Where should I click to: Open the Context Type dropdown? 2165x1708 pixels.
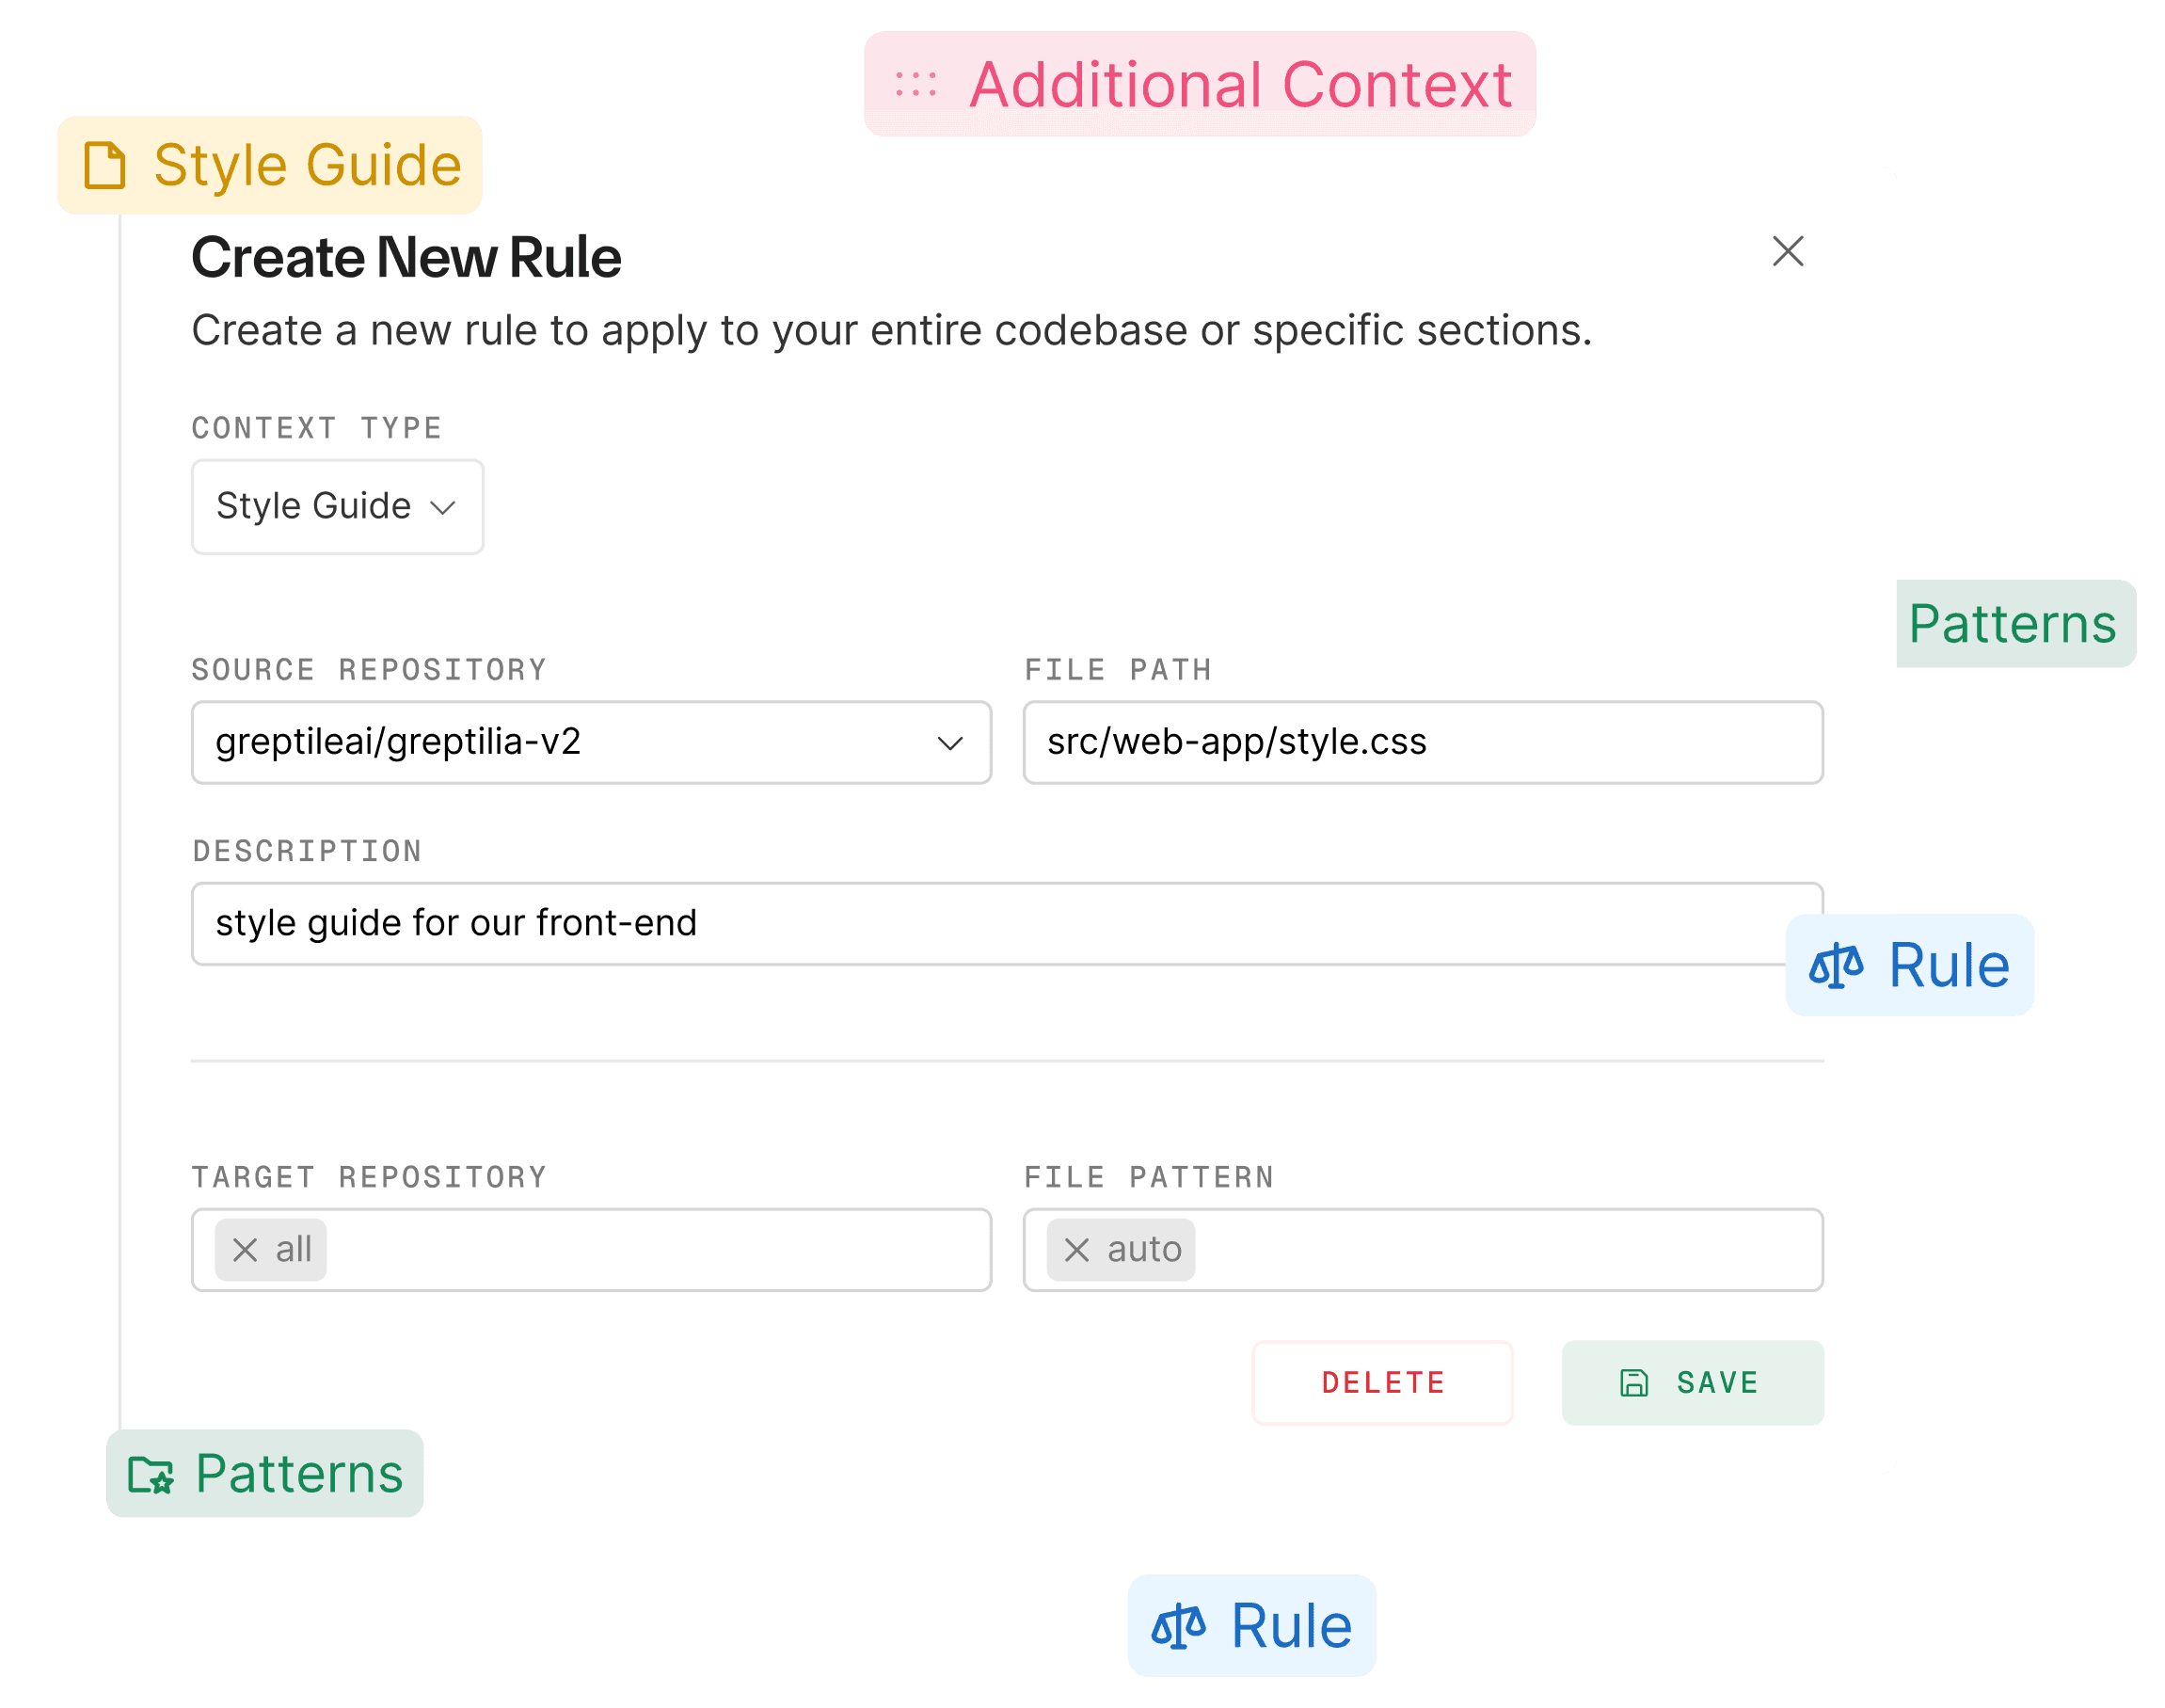tap(337, 506)
